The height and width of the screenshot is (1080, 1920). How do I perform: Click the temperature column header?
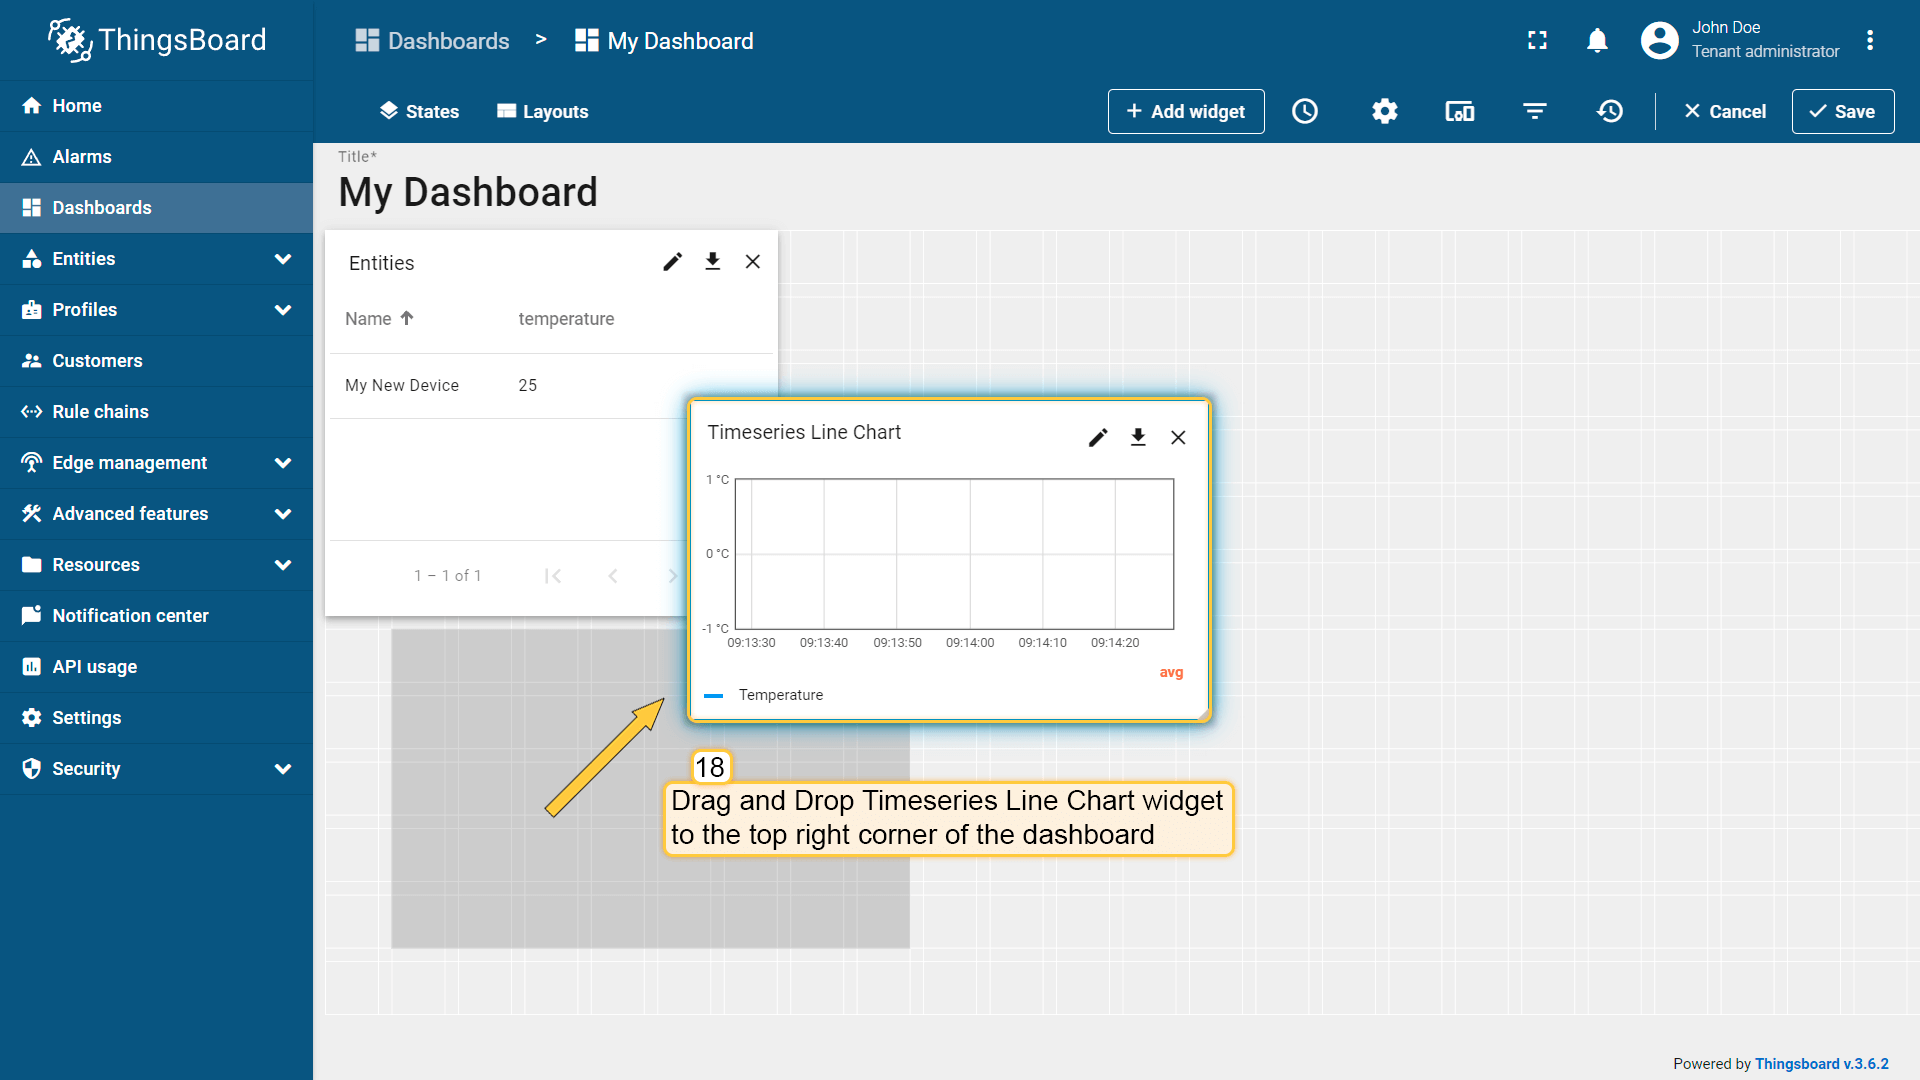pos(566,319)
